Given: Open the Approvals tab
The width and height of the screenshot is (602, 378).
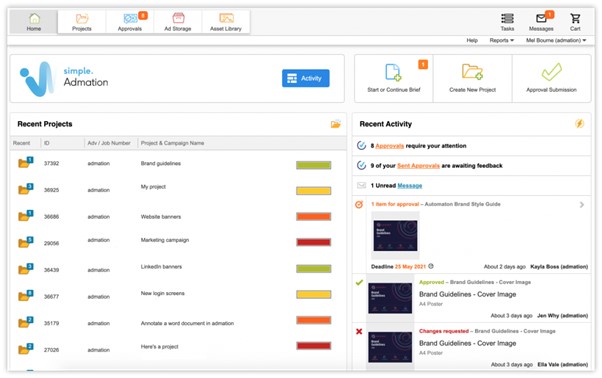Looking at the screenshot, I should pyautogui.click(x=130, y=22).
